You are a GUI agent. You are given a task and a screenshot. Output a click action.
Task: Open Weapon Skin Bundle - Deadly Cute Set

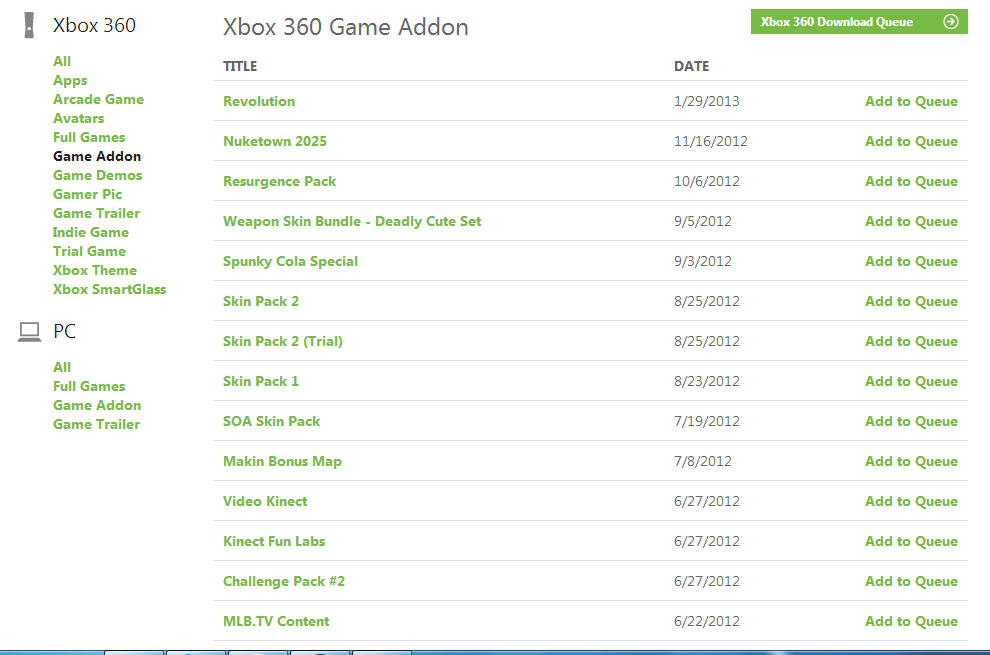(352, 221)
